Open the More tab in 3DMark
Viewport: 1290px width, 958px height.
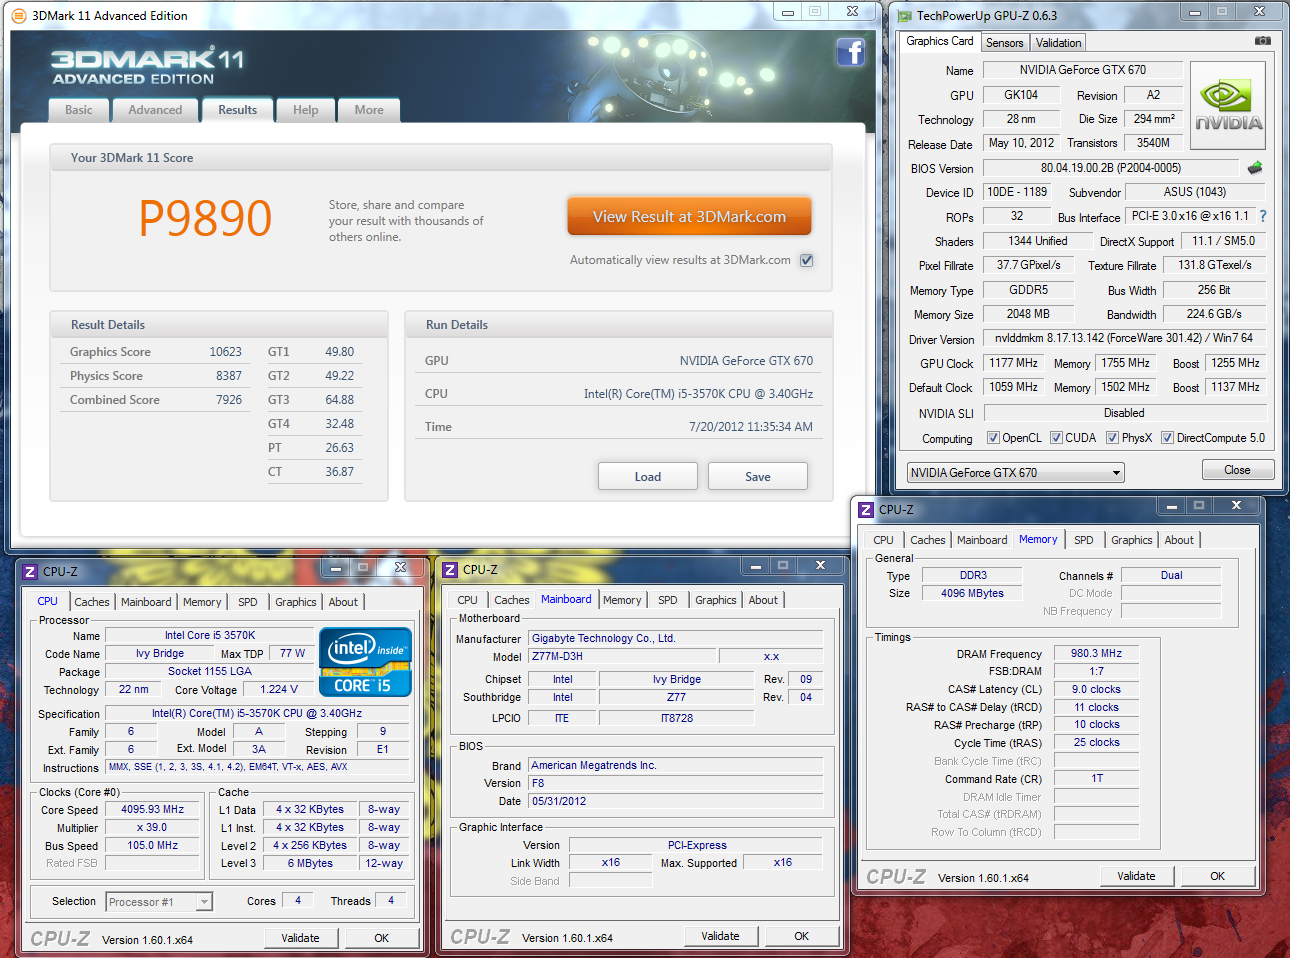pos(369,110)
